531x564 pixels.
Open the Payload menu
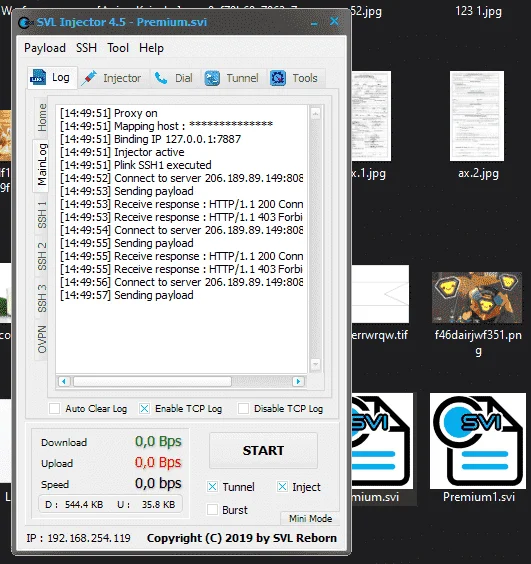45,48
